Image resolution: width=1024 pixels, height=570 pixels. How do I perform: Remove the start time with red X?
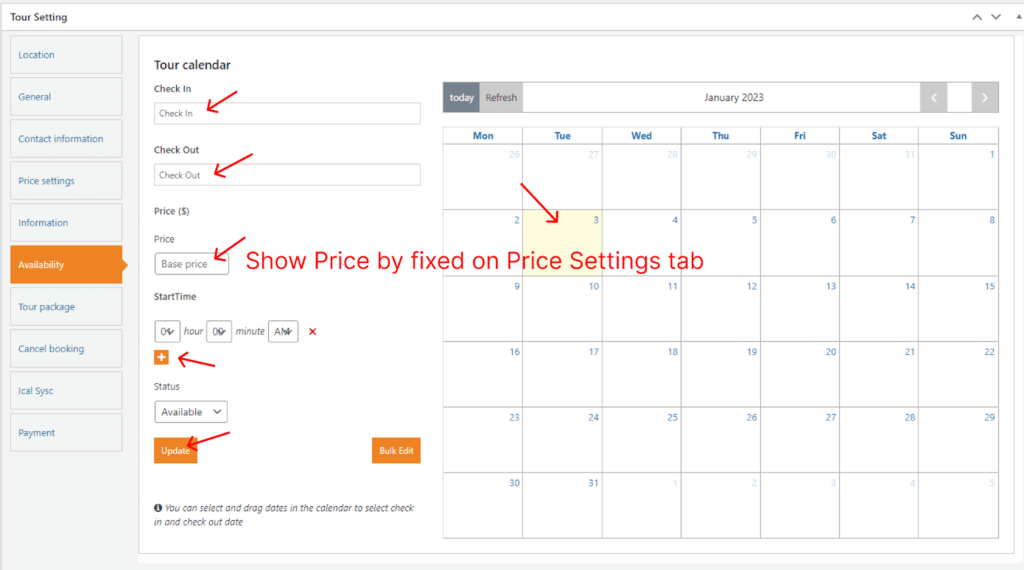pos(312,331)
